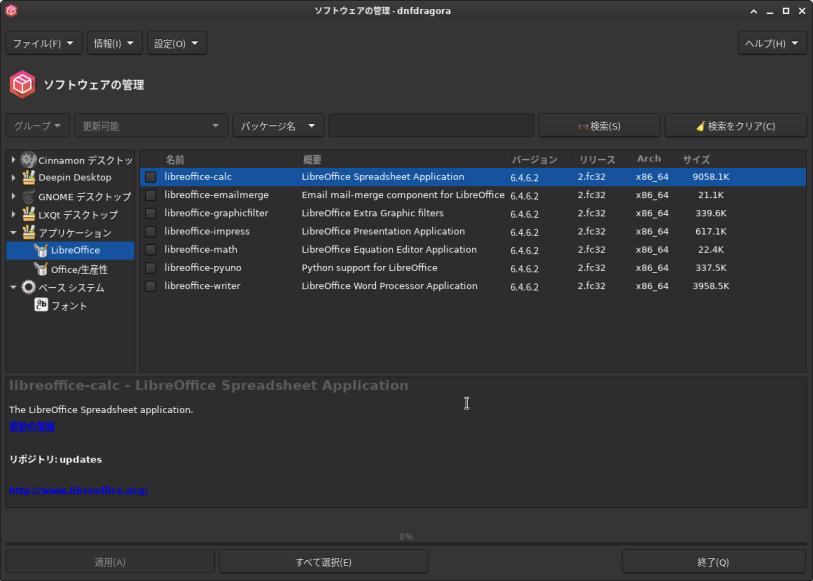Tick the libreoffice-pyuno checkbox
Screen dimensions: 813x581
[x=150, y=267]
